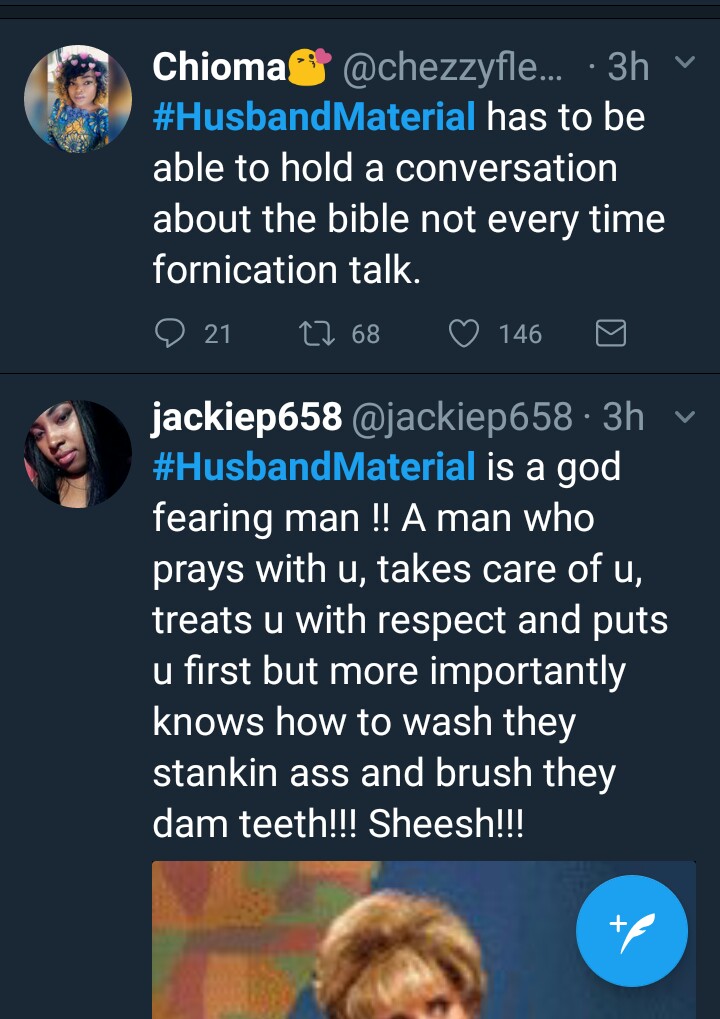Image resolution: width=720 pixels, height=1019 pixels.
Task: Expand options chevron on Chioma's tweet
Action: point(685,64)
